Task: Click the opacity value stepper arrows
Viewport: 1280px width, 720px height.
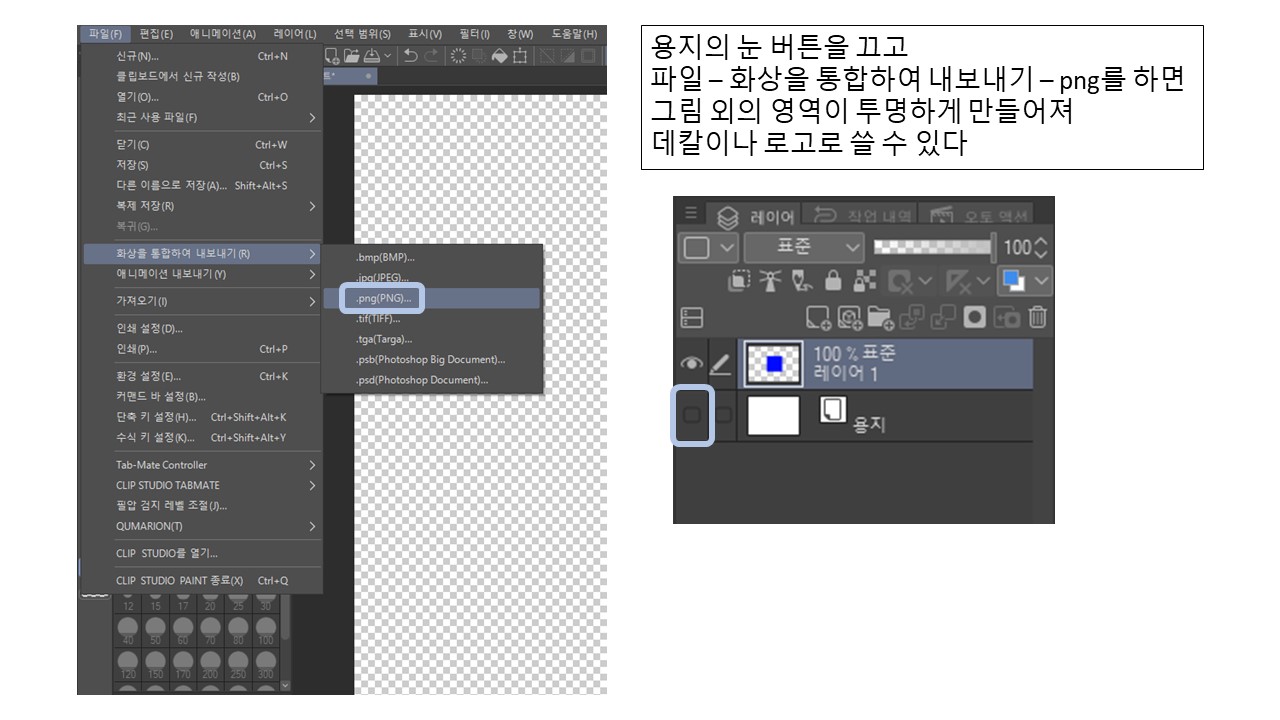Action: 1041,247
